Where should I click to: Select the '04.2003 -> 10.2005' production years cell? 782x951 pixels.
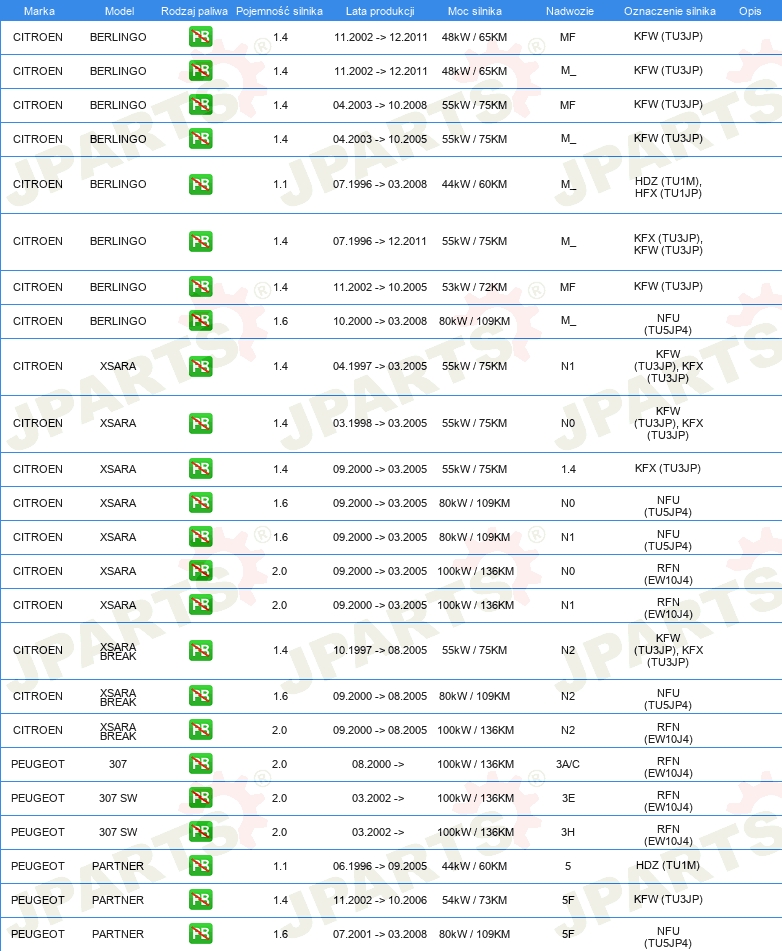(380, 139)
